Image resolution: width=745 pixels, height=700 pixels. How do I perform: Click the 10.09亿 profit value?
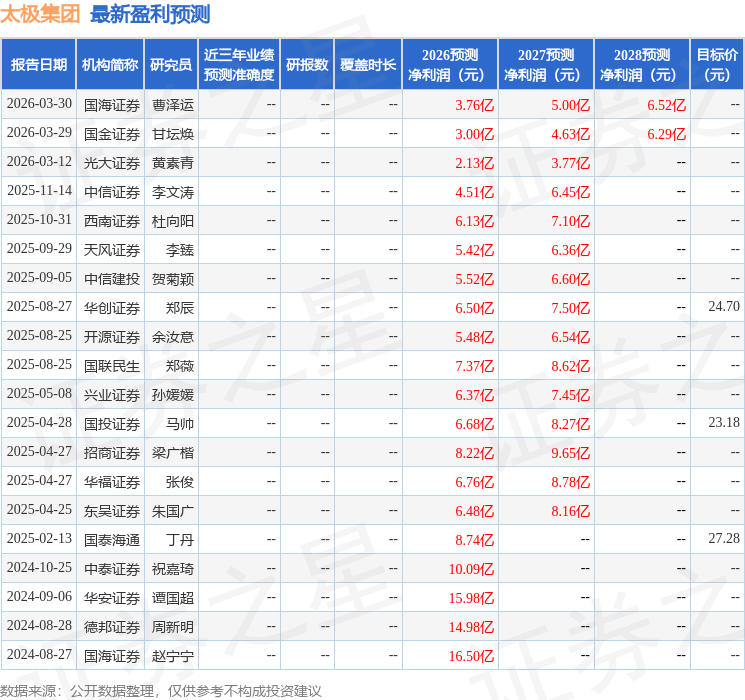471,569
